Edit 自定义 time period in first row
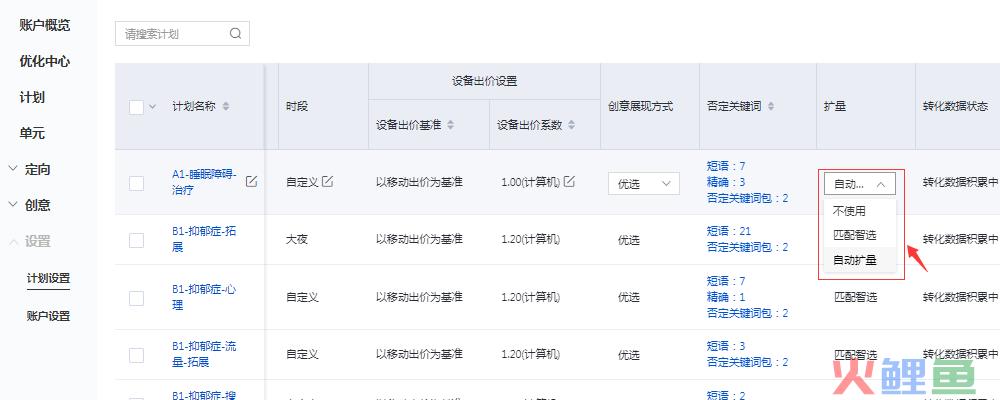Image resolution: width=1000 pixels, height=400 pixels. click(x=327, y=181)
